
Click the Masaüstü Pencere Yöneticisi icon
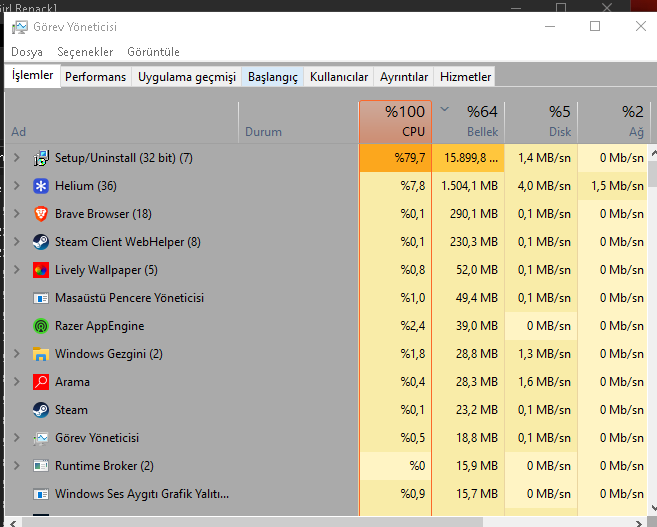tap(41, 298)
